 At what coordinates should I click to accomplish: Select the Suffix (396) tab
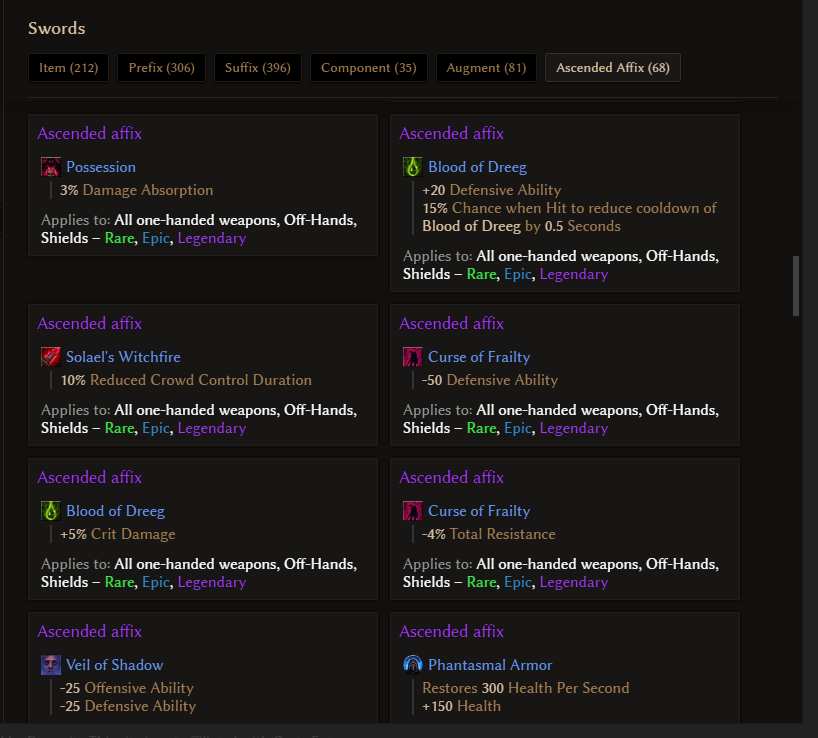coord(258,68)
